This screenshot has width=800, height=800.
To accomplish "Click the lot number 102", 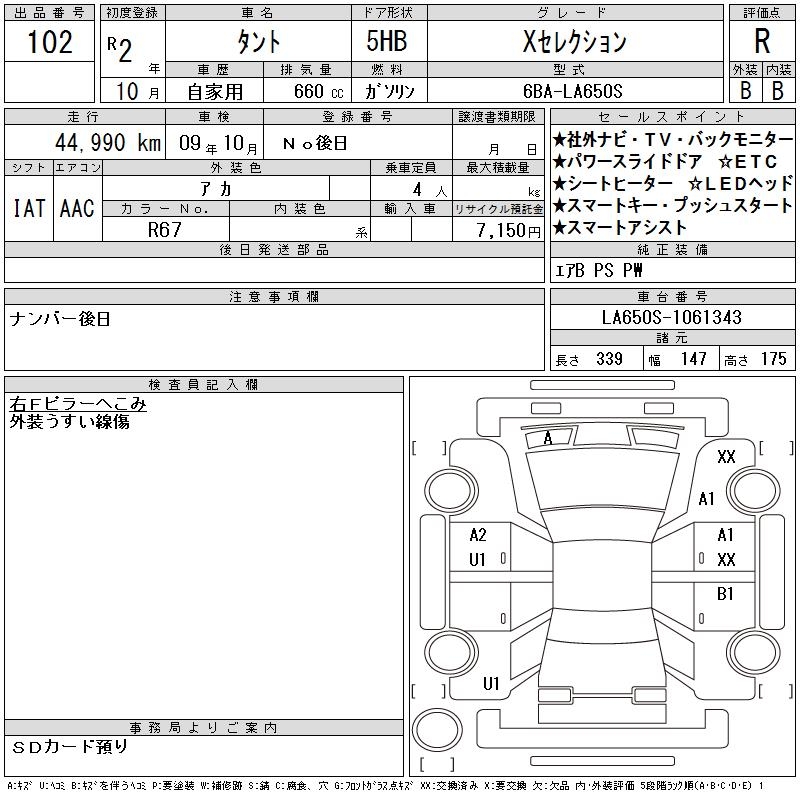I will 50,41.
